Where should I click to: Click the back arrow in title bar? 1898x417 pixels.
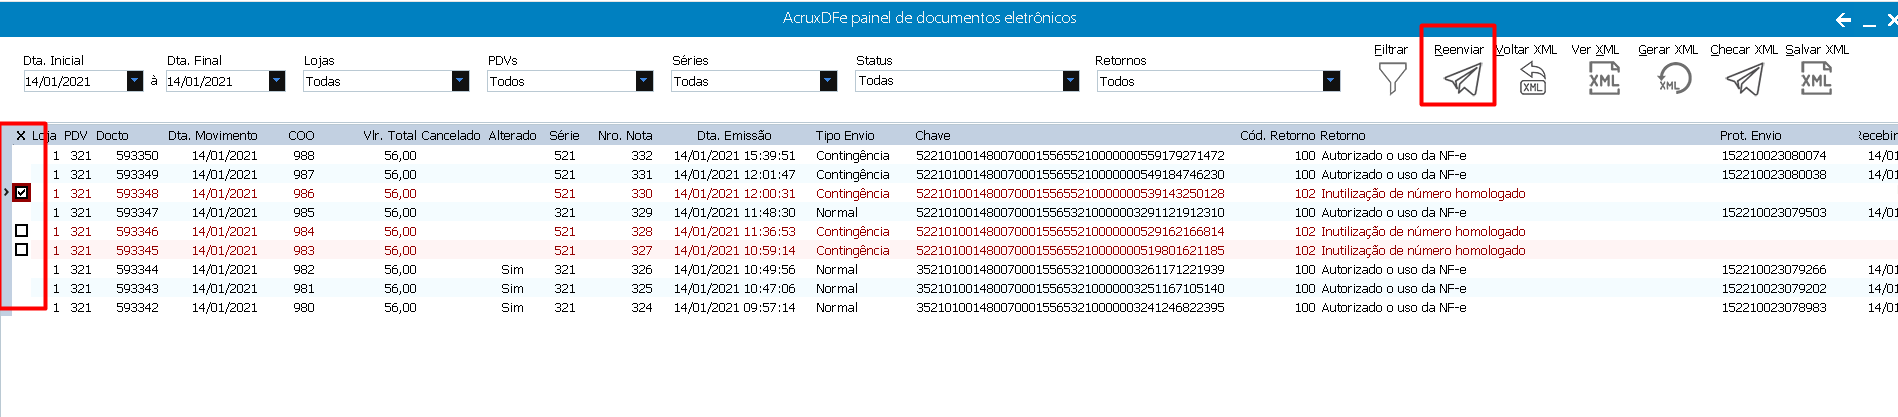point(1843,20)
